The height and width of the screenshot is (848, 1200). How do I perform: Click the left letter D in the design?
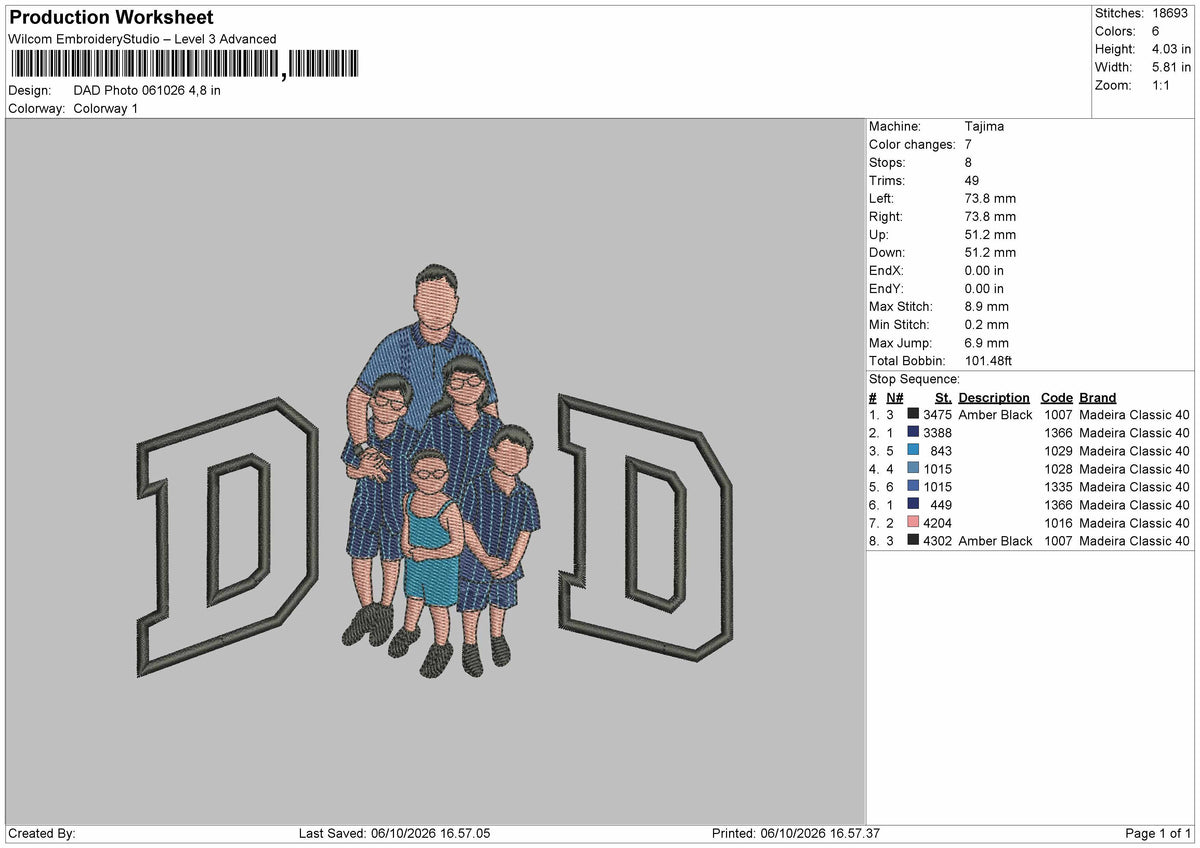coord(227,538)
